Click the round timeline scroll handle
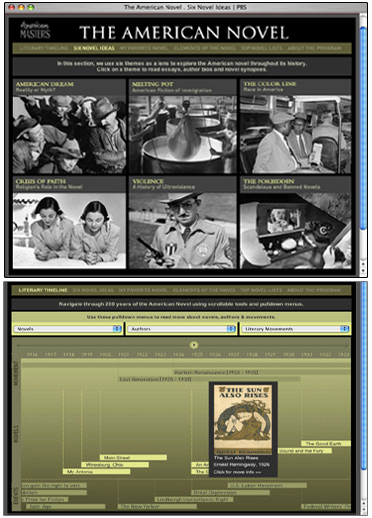This screenshot has height=518, width=372. (194, 345)
